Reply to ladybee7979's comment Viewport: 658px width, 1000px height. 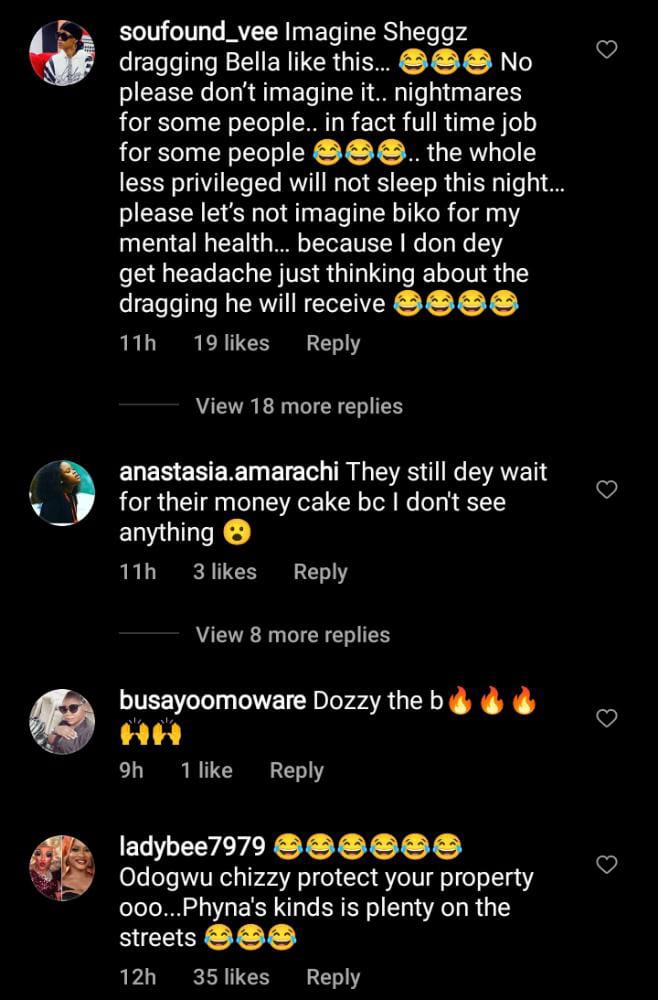point(333,977)
